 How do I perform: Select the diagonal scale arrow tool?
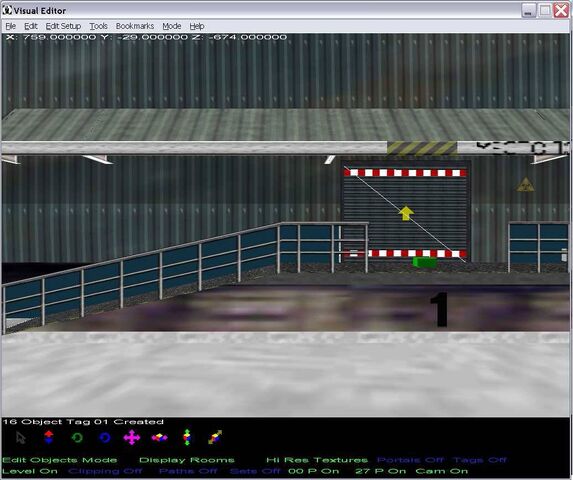215,437
